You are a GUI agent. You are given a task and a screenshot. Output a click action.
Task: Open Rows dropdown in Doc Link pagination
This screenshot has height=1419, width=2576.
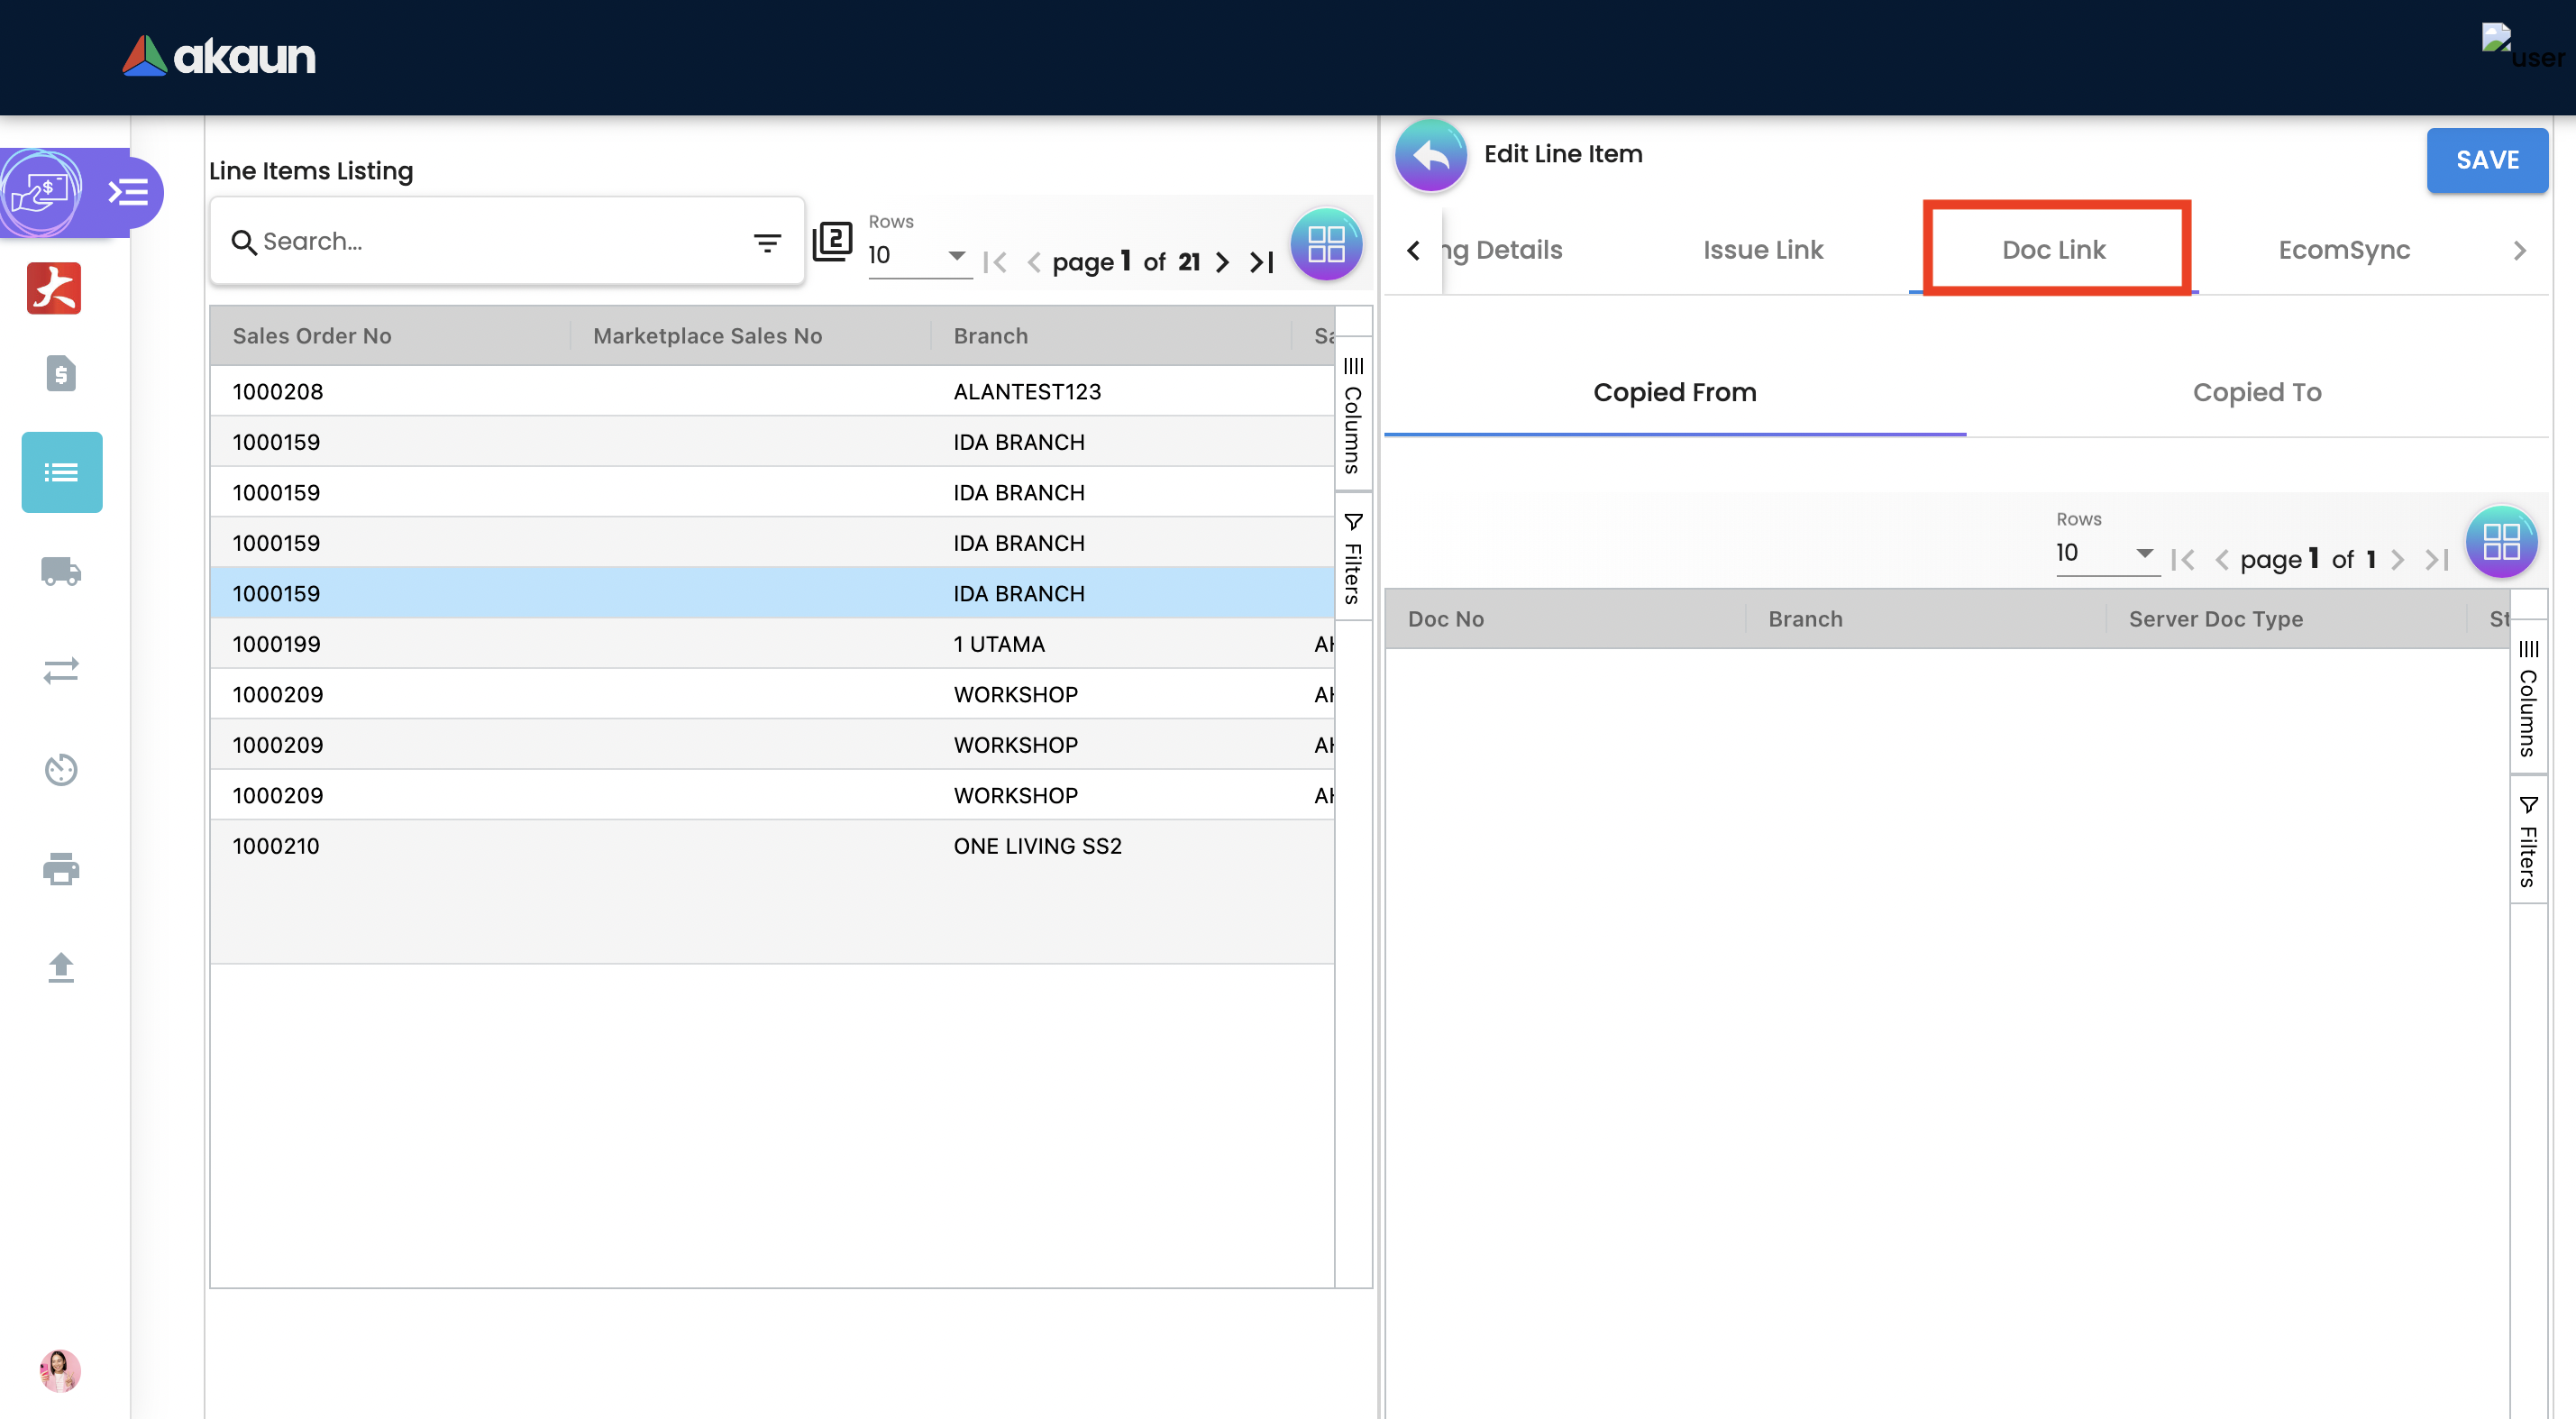pyautogui.click(x=2105, y=553)
